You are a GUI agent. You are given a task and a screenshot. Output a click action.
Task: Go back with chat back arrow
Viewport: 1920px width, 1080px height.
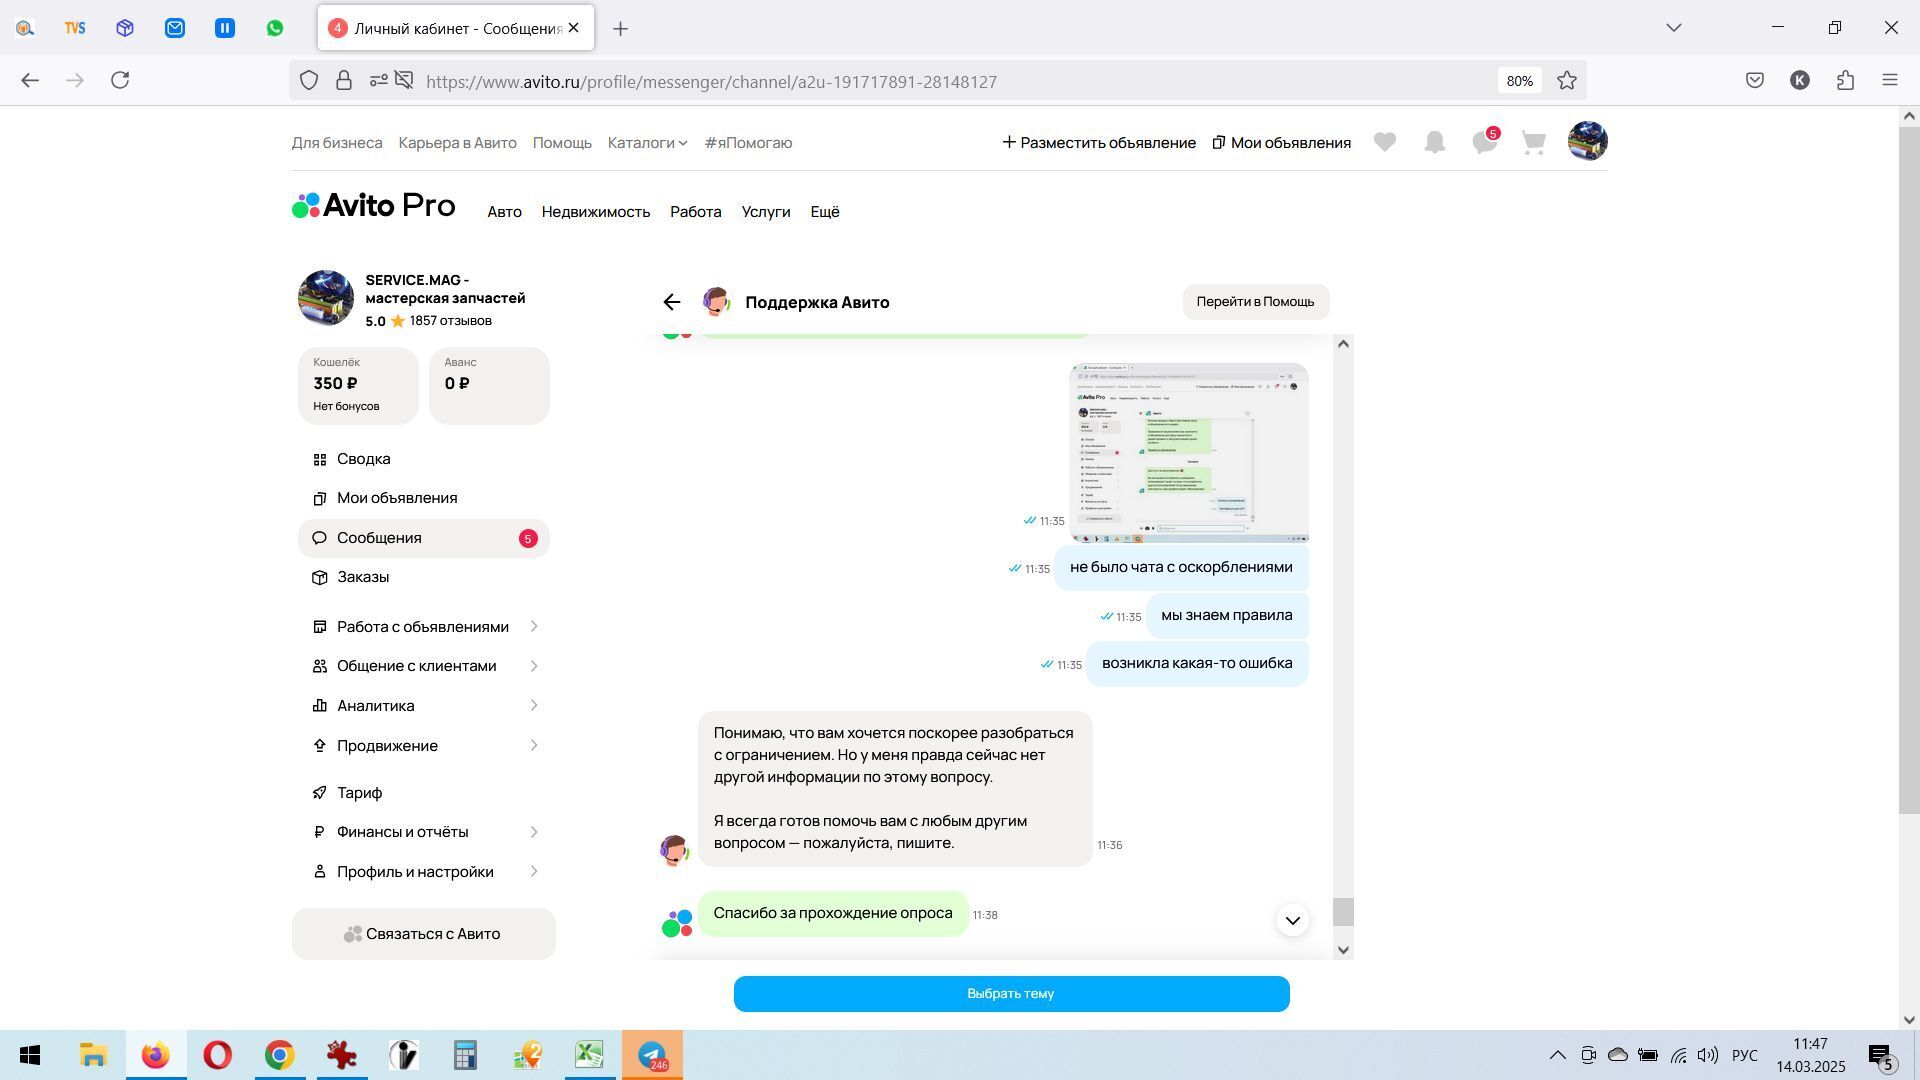(x=672, y=302)
